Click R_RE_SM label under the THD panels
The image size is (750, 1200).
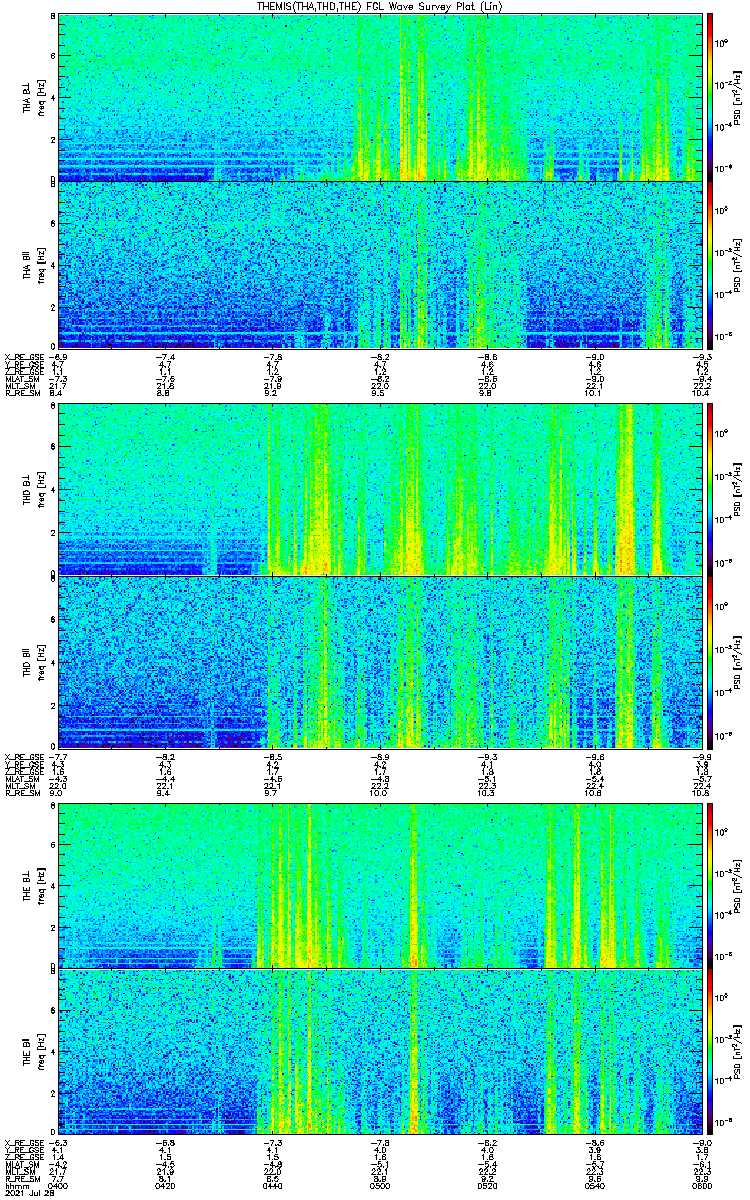[x=22, y=794]
